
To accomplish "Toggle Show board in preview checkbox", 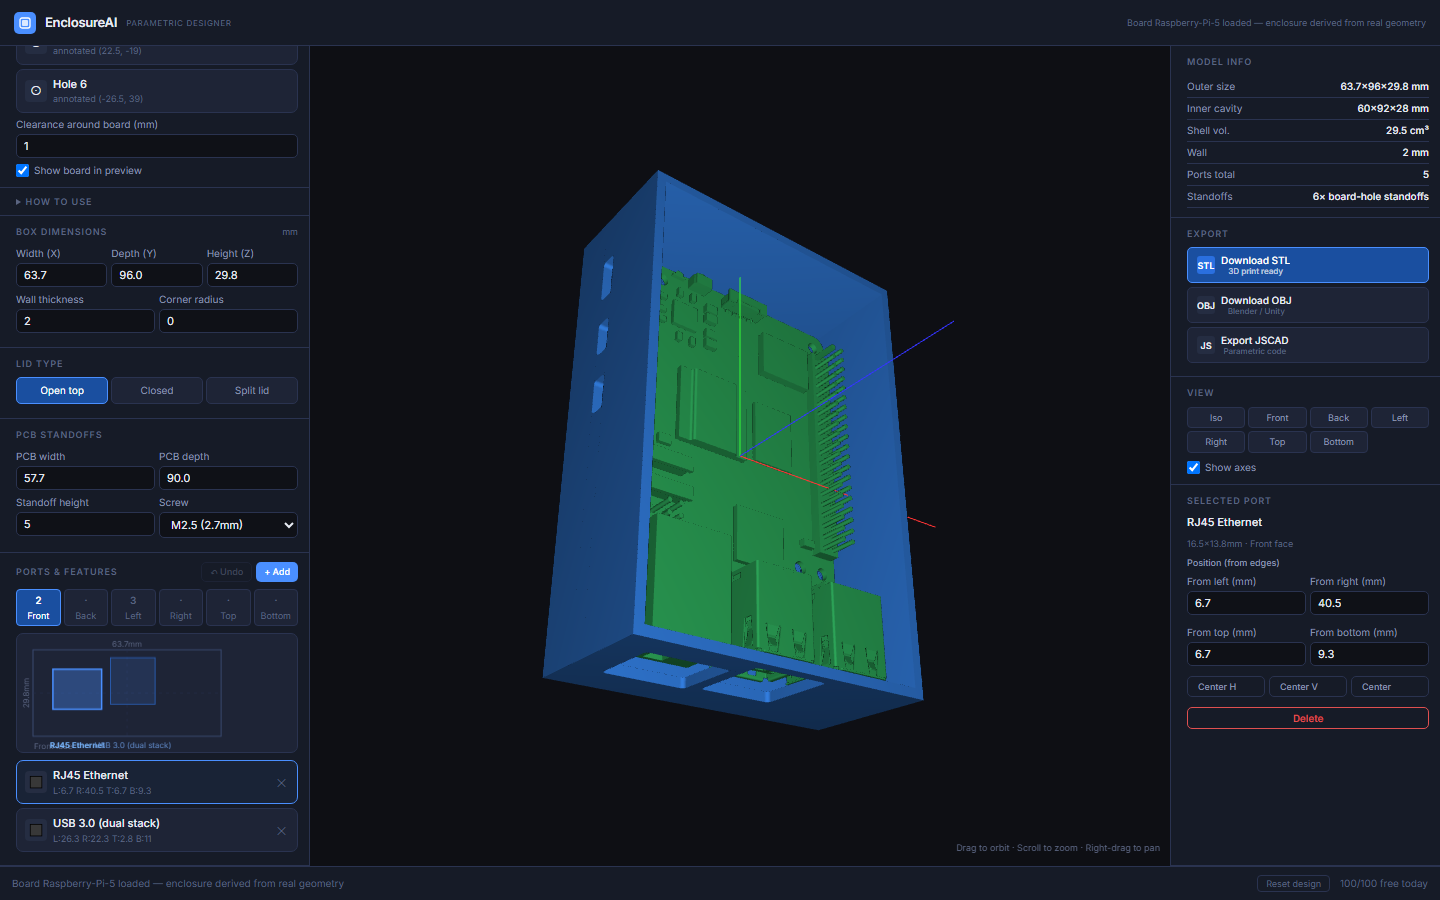I will point(23,171).
